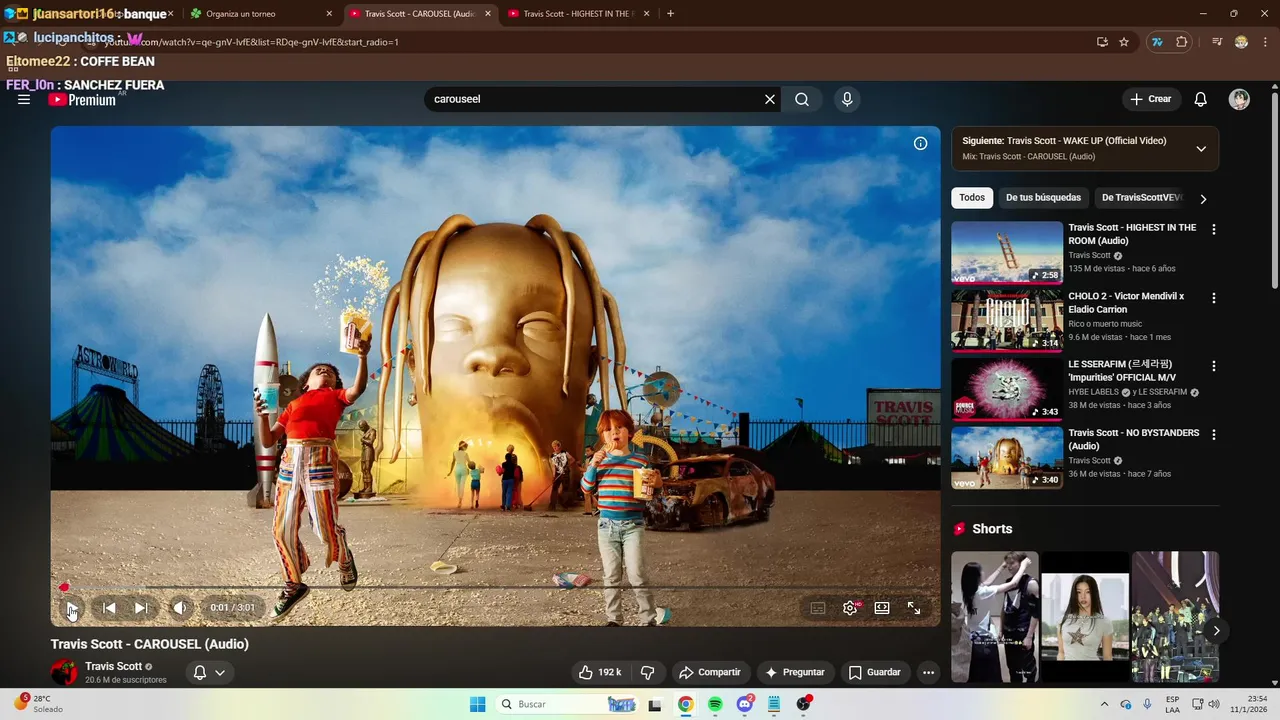Open a new browser tab
Viewport: 1280px width, 720px height.
pos(670,14)
